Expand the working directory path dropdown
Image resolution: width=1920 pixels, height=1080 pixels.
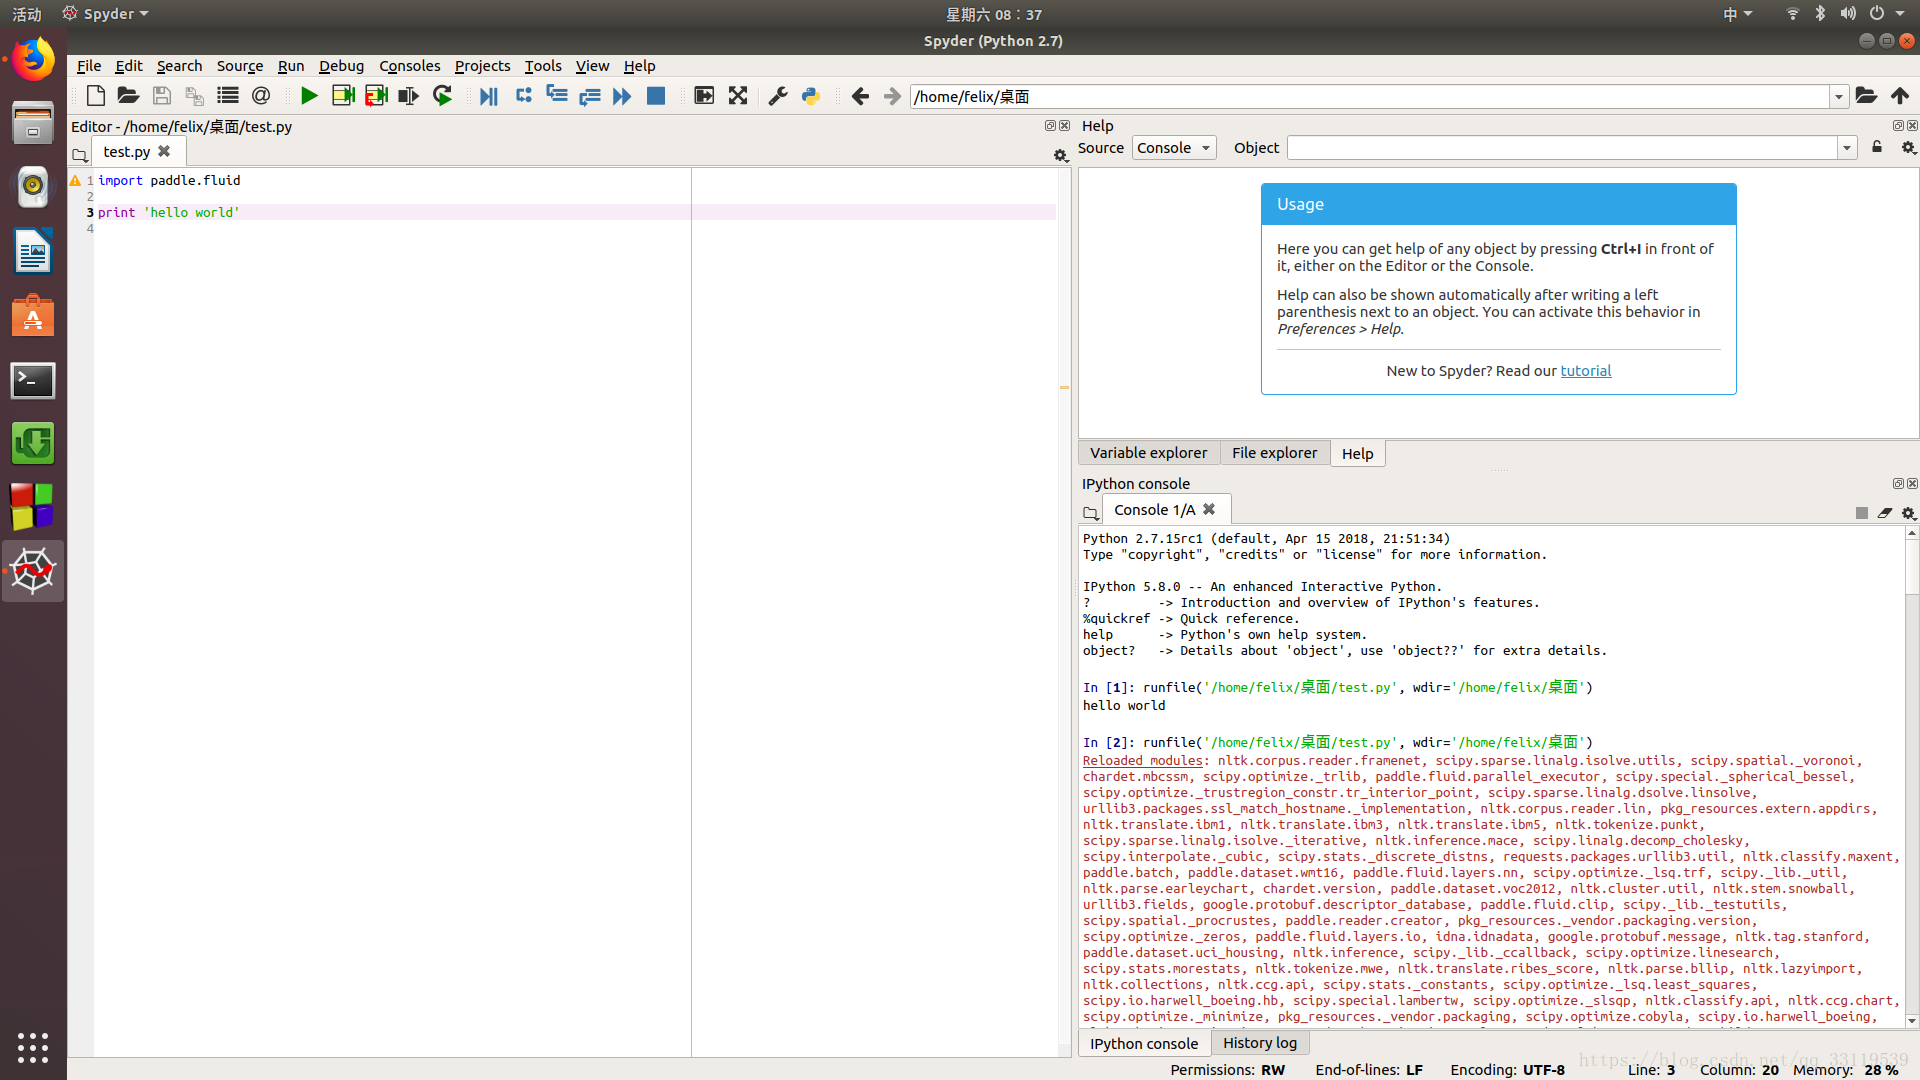tap(1838, 97)
